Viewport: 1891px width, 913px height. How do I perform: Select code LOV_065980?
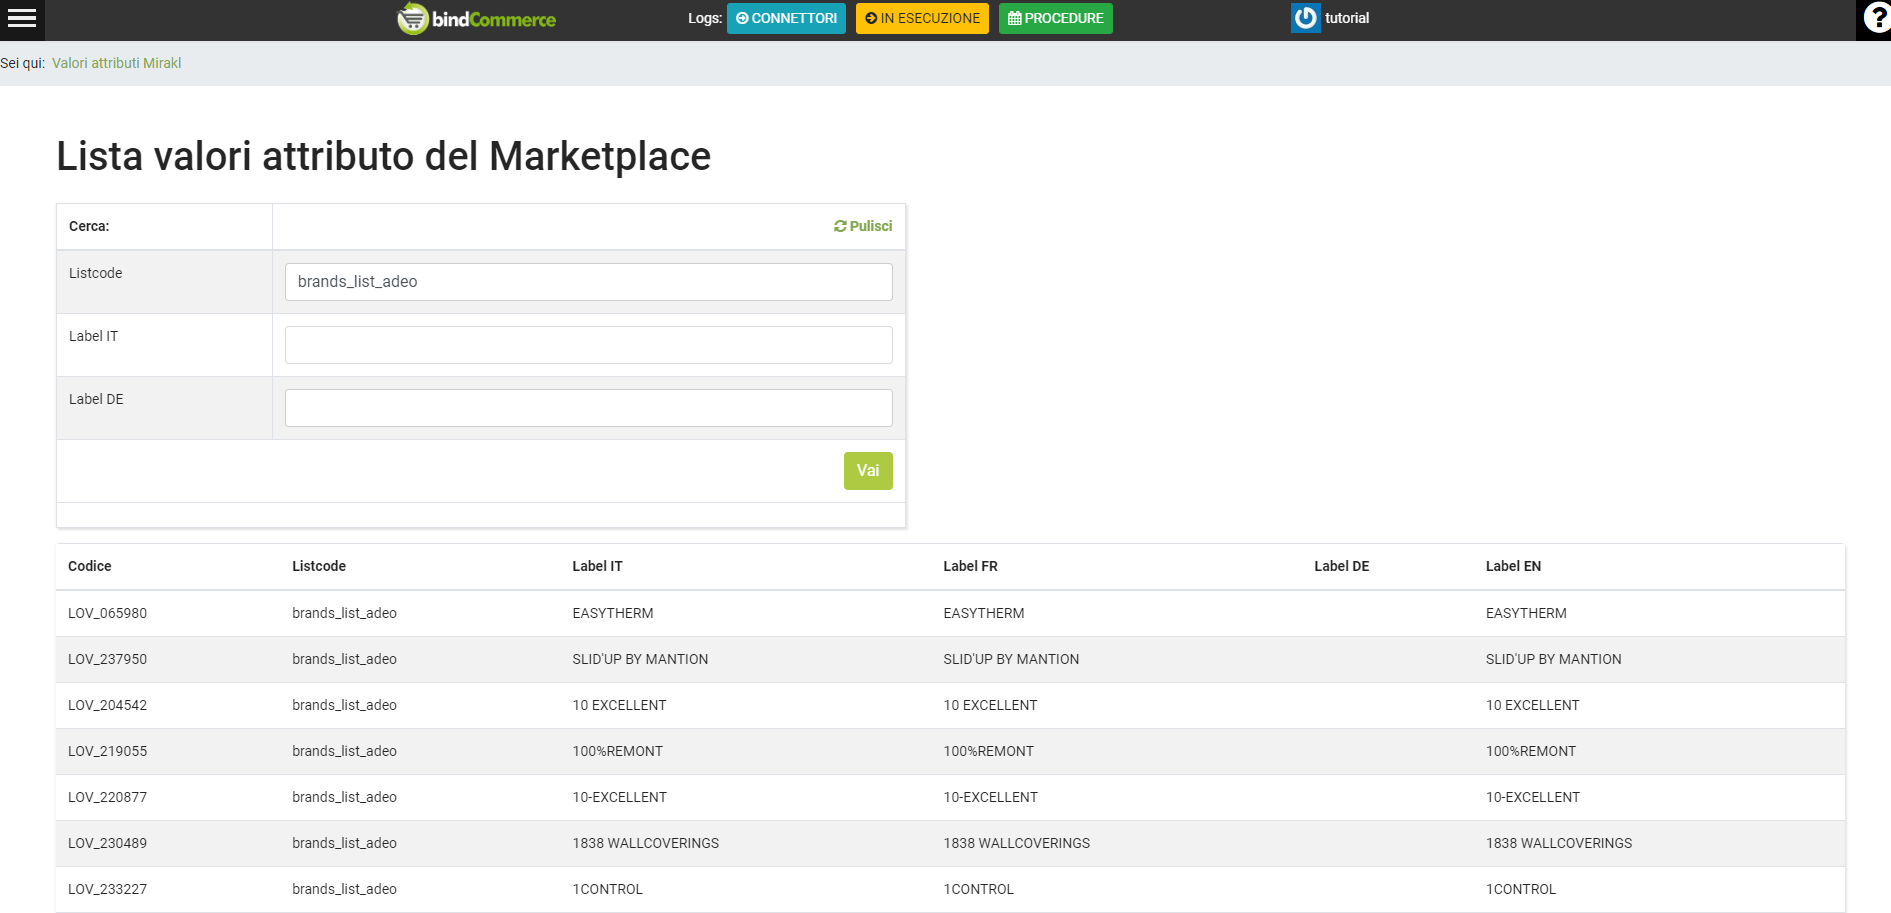(x=107, y=613)
